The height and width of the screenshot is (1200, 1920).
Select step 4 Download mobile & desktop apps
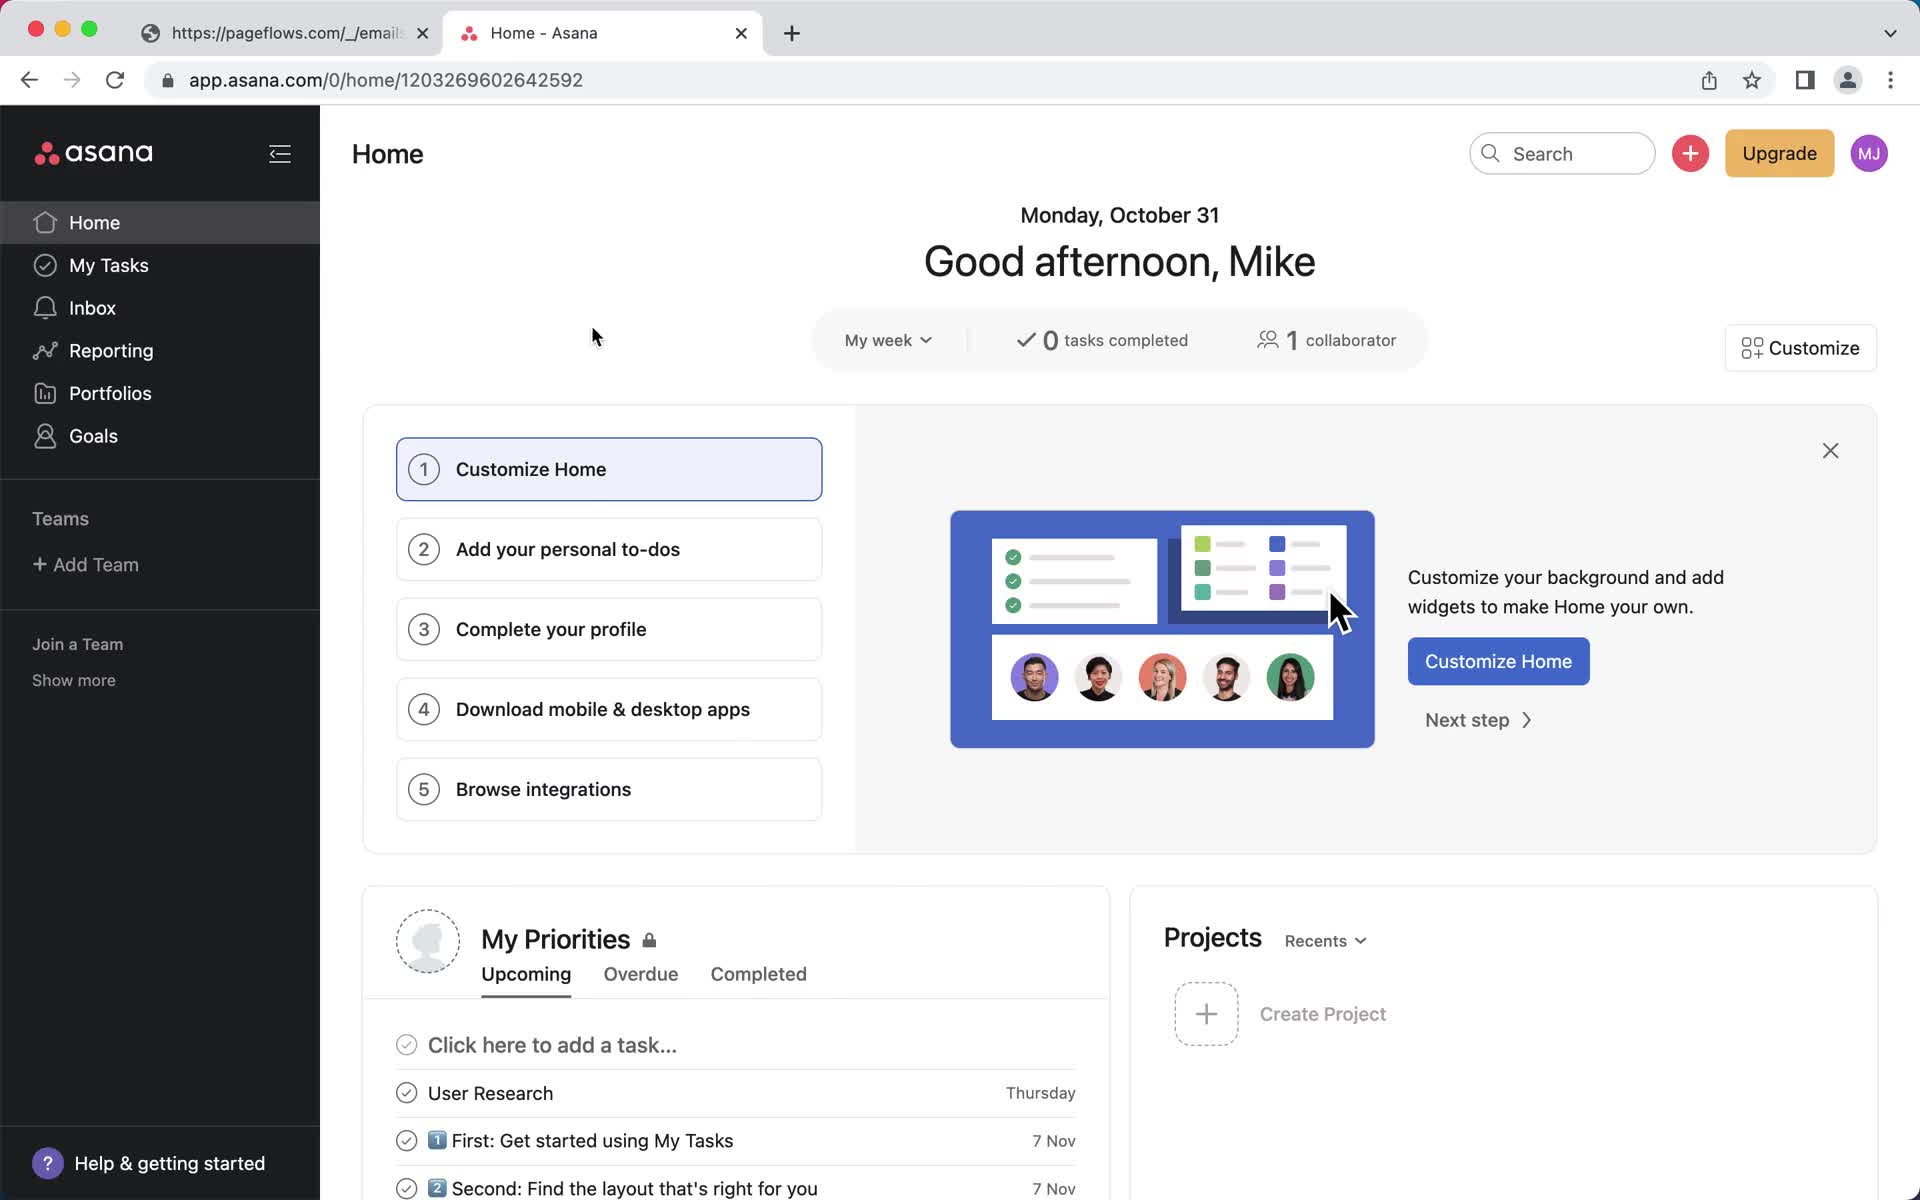[x=609, y=709]
